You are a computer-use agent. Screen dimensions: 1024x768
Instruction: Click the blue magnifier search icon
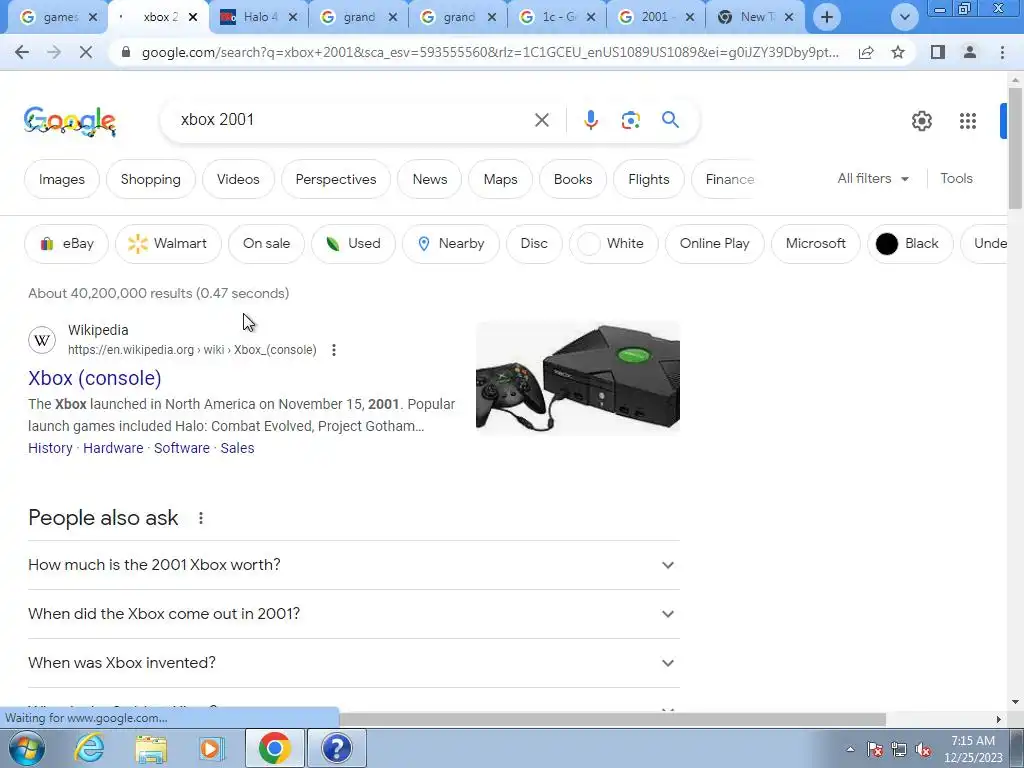(x=670, y=120)
